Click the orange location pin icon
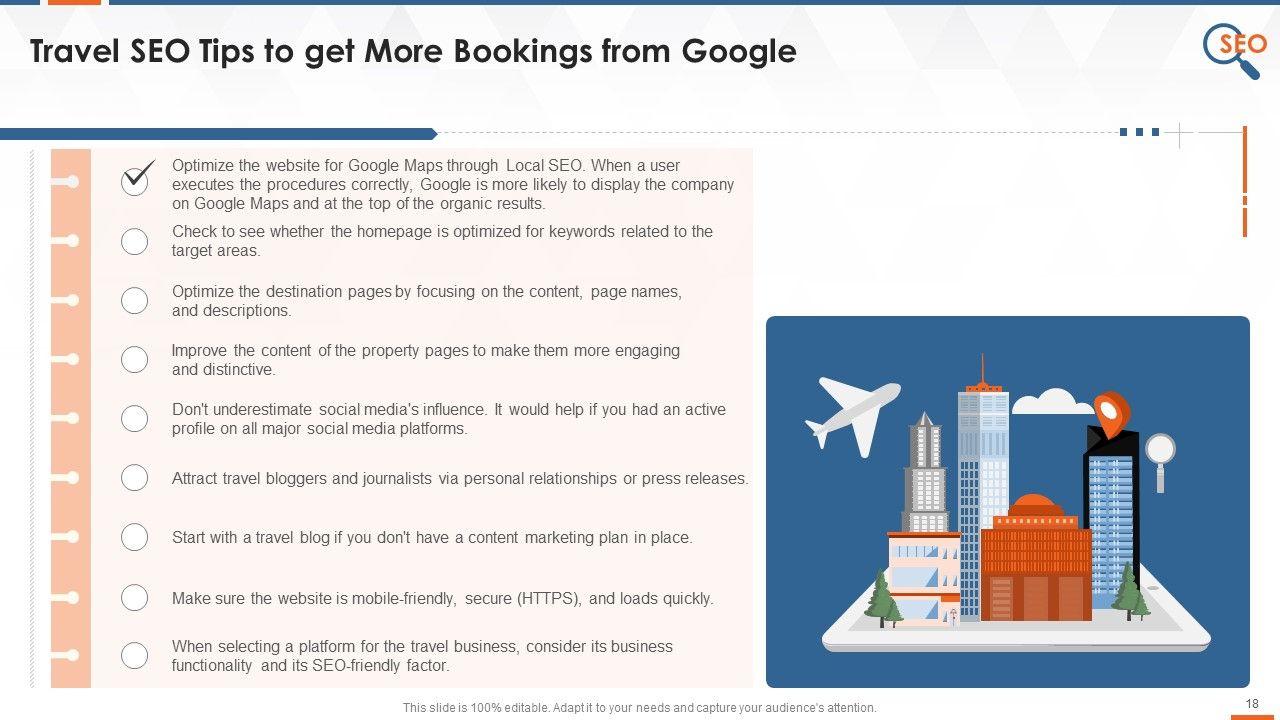The height and width of the screenshot is (720, 1280). [x=1110, y=415]
